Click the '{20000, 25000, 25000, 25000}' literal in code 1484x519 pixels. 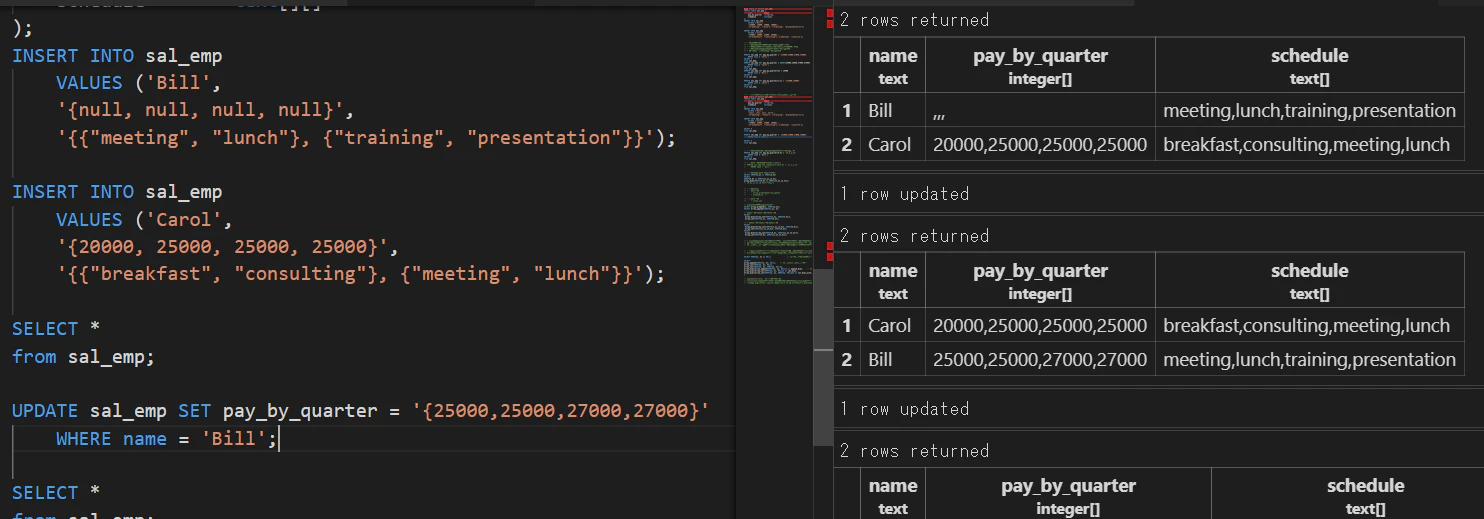227,246
